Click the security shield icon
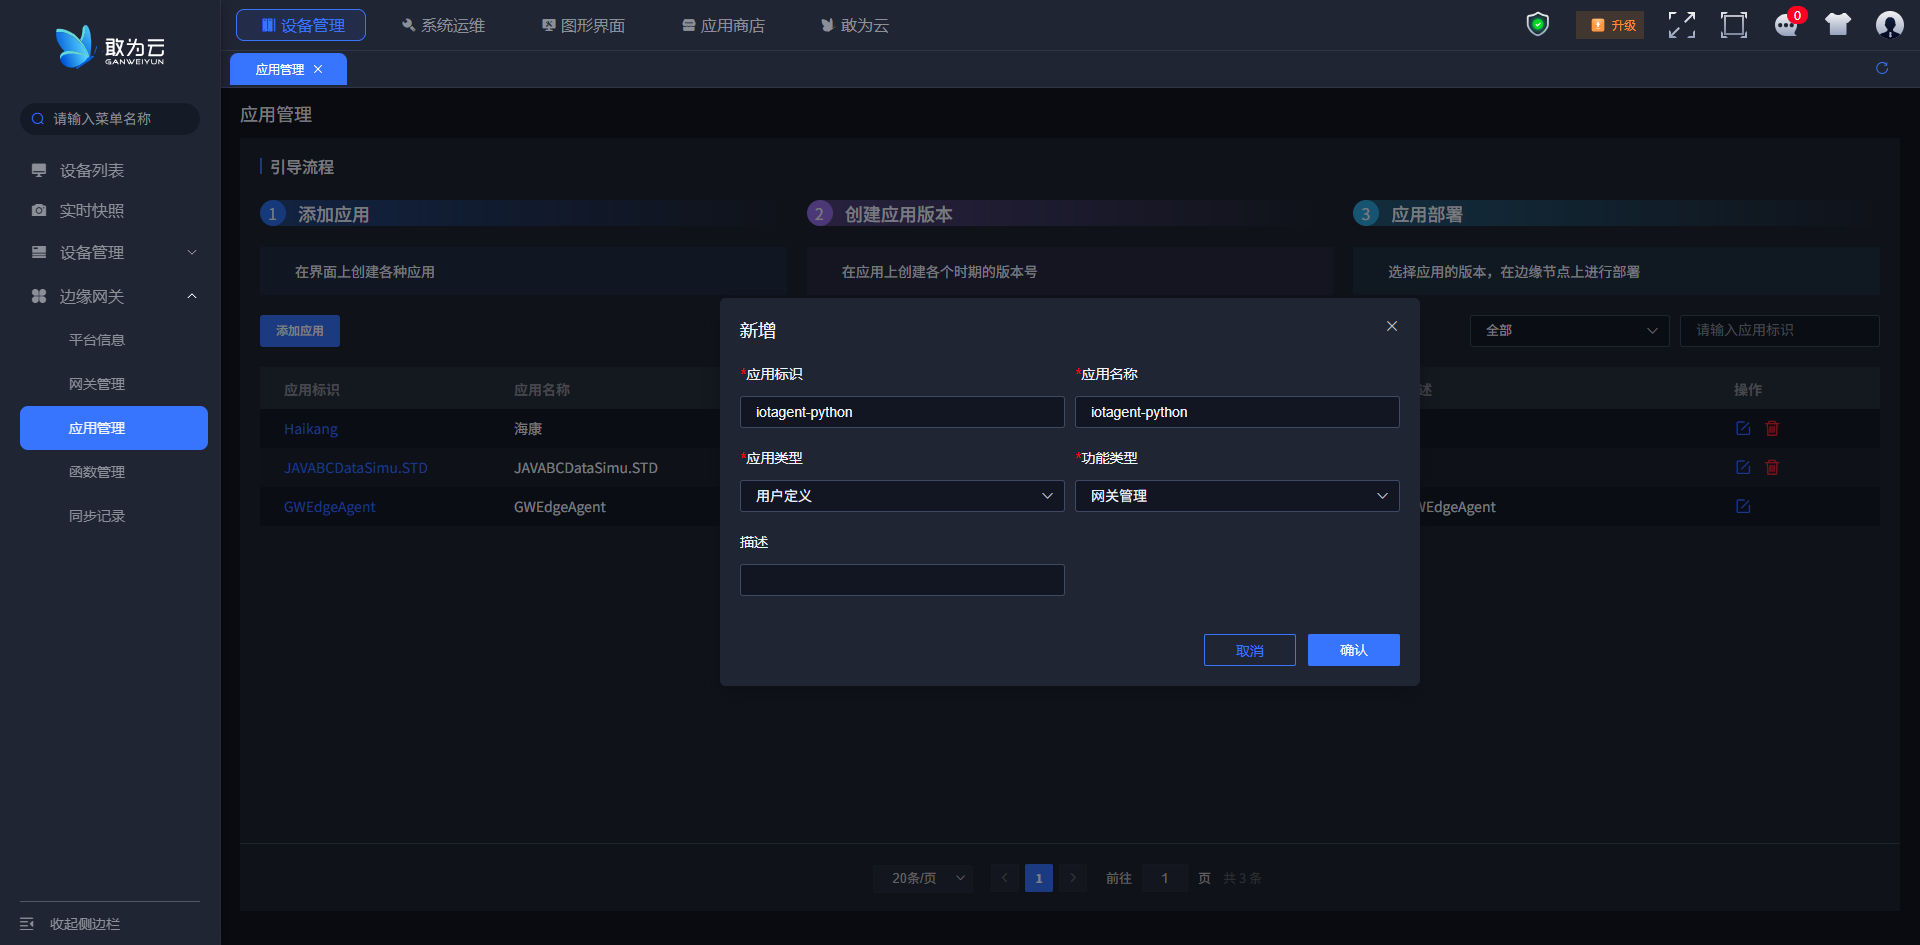This screenshot has width=1920, height=945. point(1537,24)
